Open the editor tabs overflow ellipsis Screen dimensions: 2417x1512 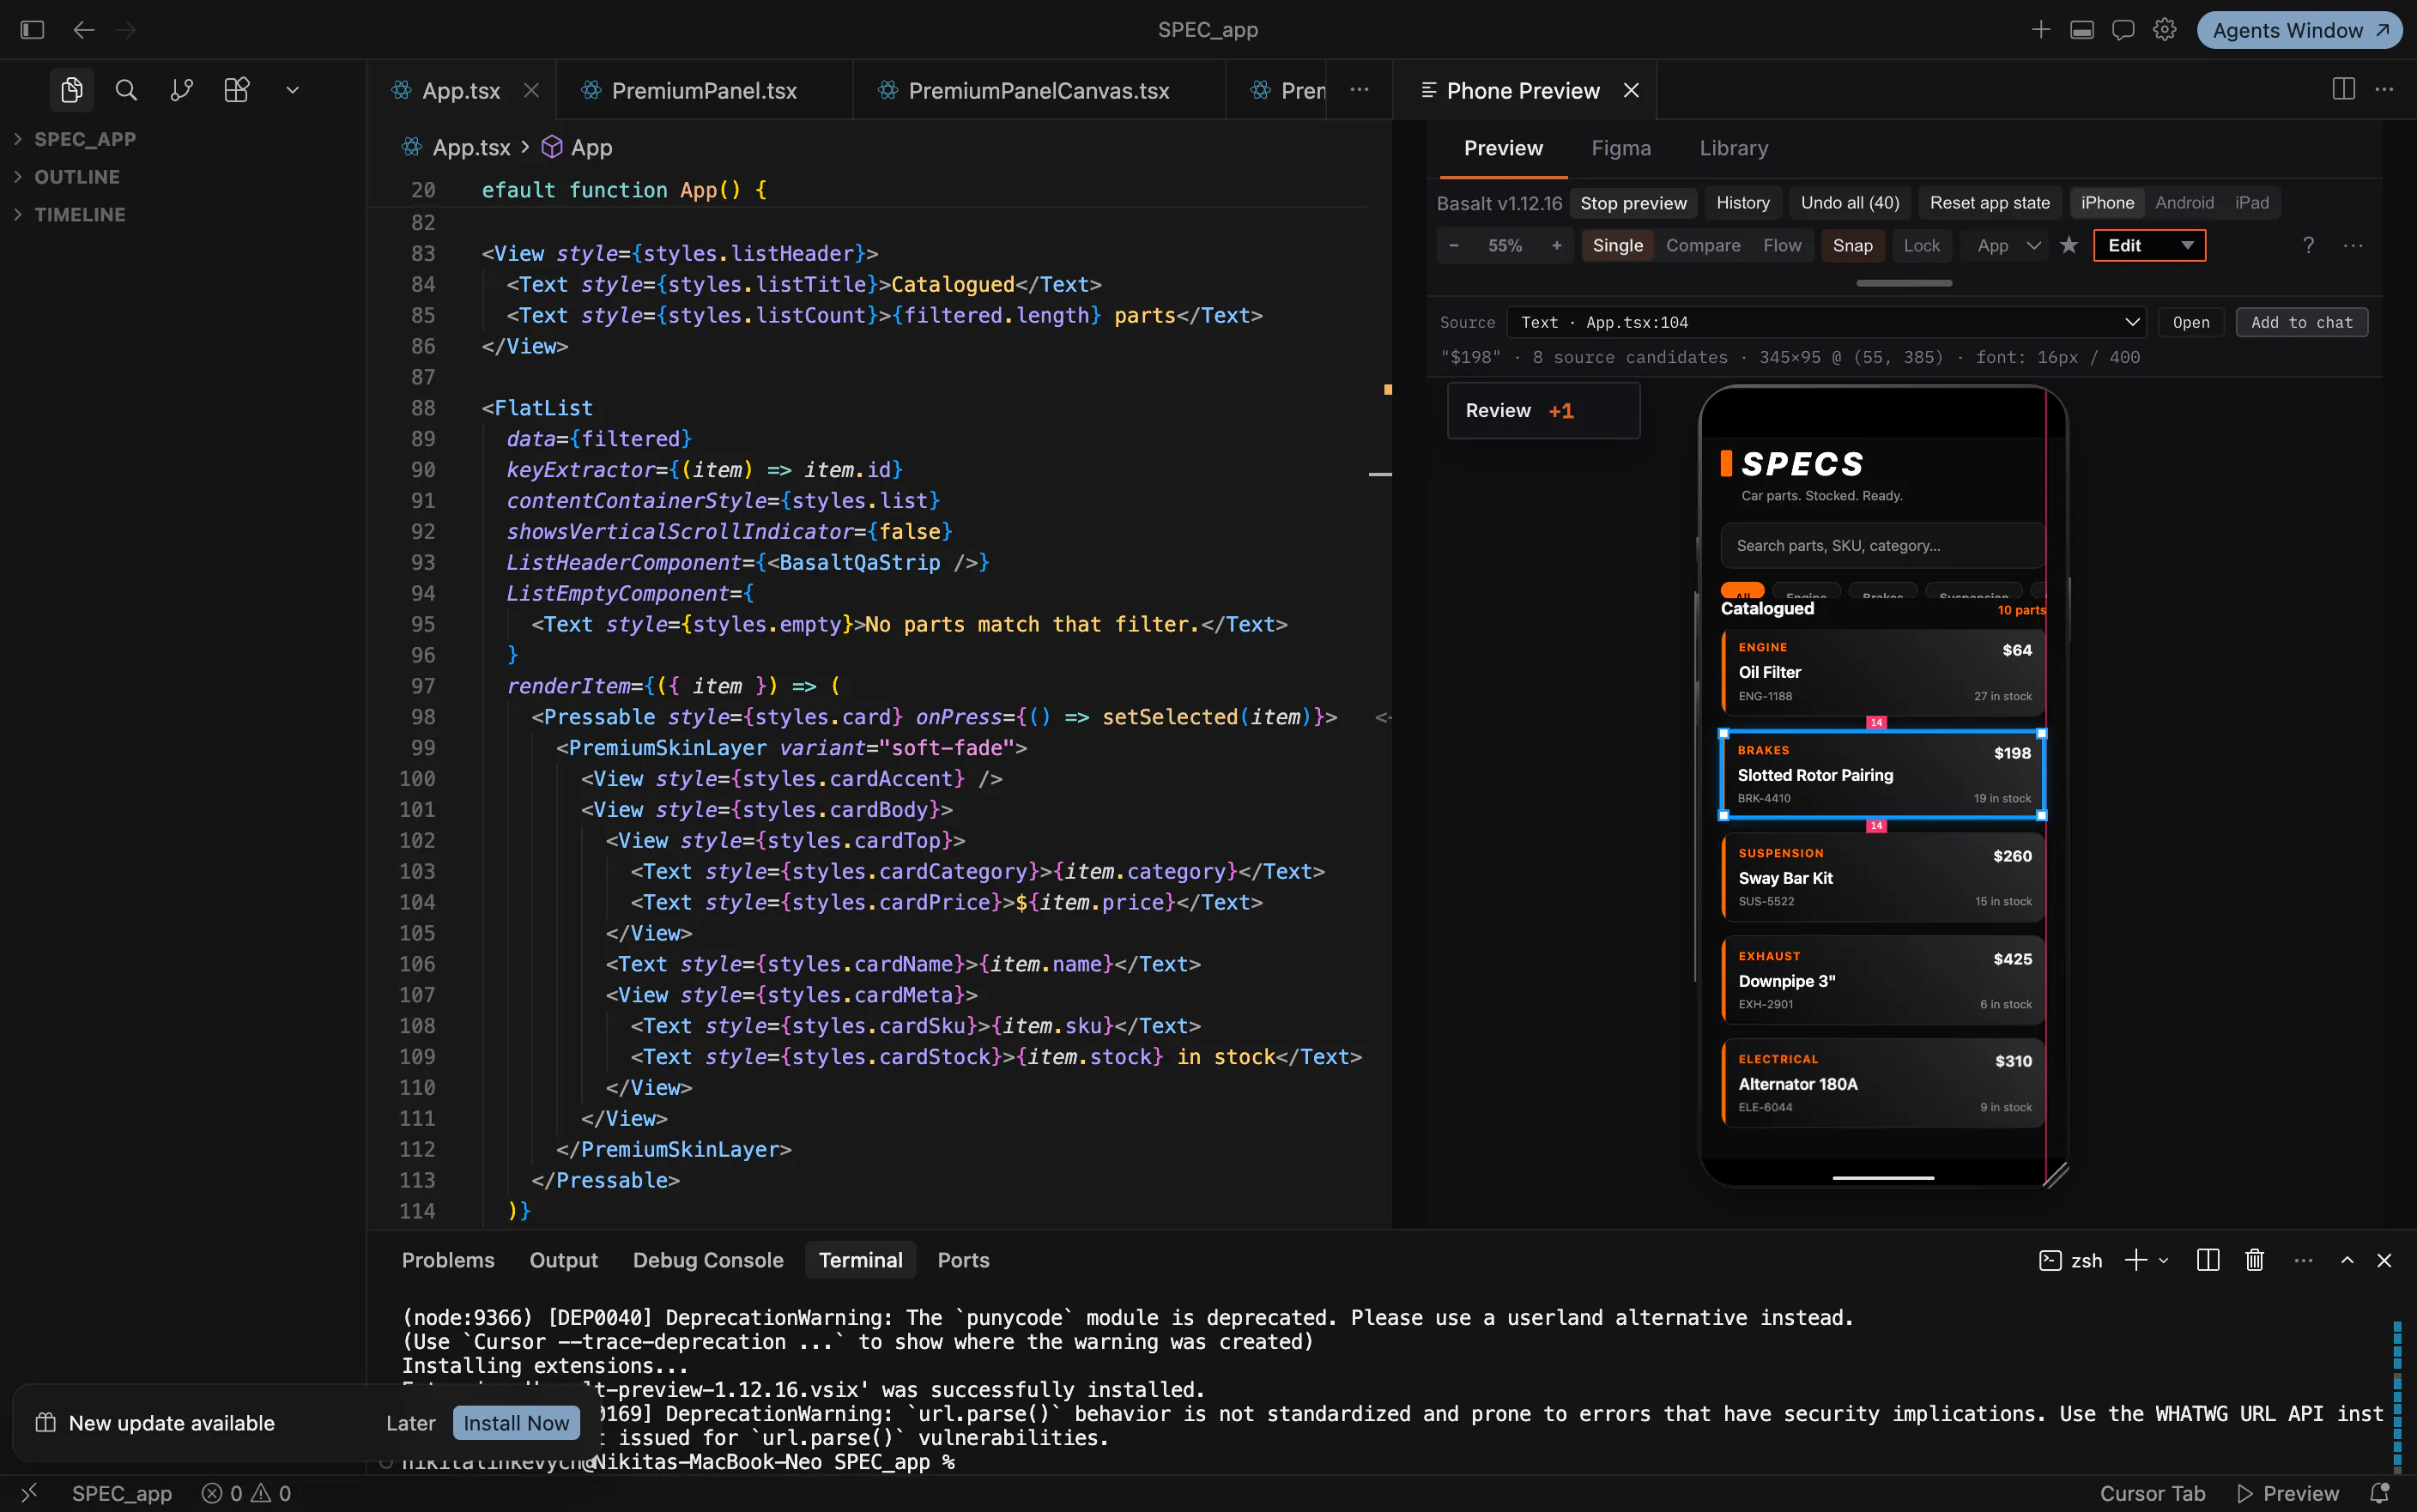pyautogui.click(x=1359, y=90)
